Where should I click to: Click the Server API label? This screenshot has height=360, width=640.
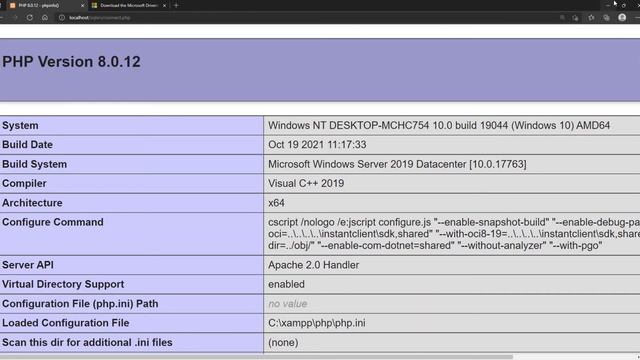(x=28, y=265)
